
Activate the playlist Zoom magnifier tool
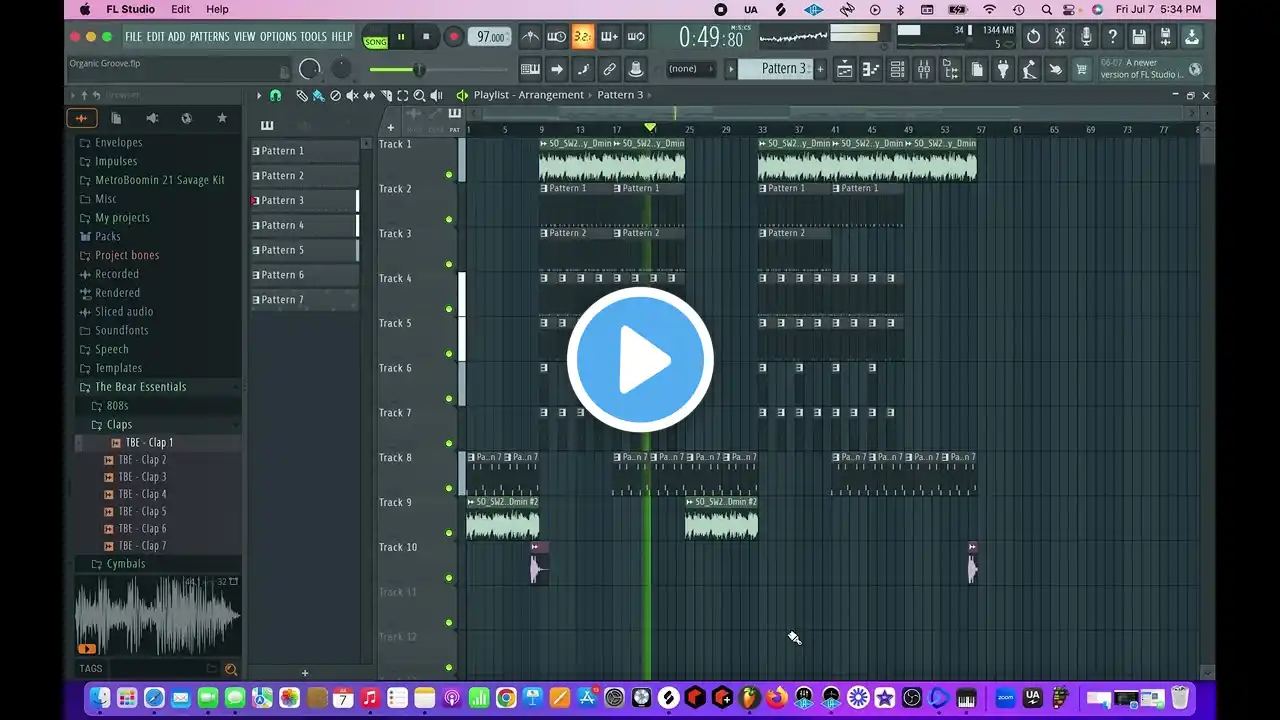tap(419, 95)
